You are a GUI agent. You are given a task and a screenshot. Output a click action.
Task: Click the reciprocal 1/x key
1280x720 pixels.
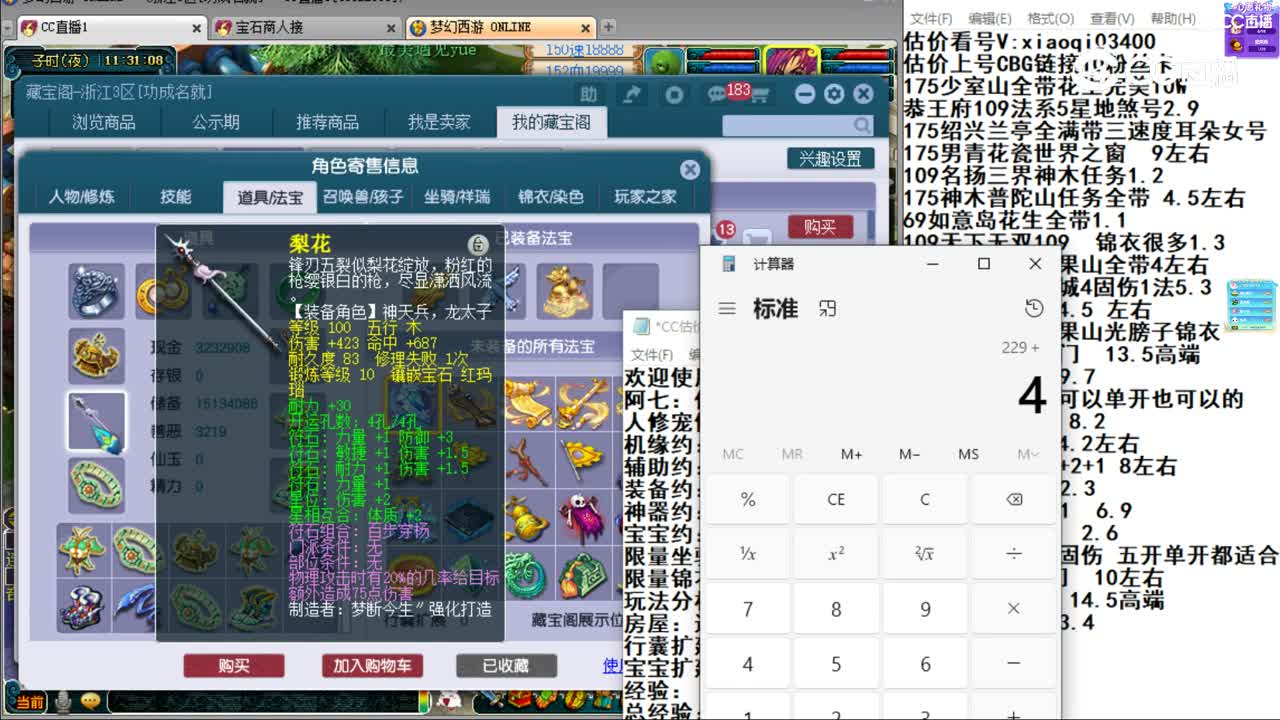[747, 553]
